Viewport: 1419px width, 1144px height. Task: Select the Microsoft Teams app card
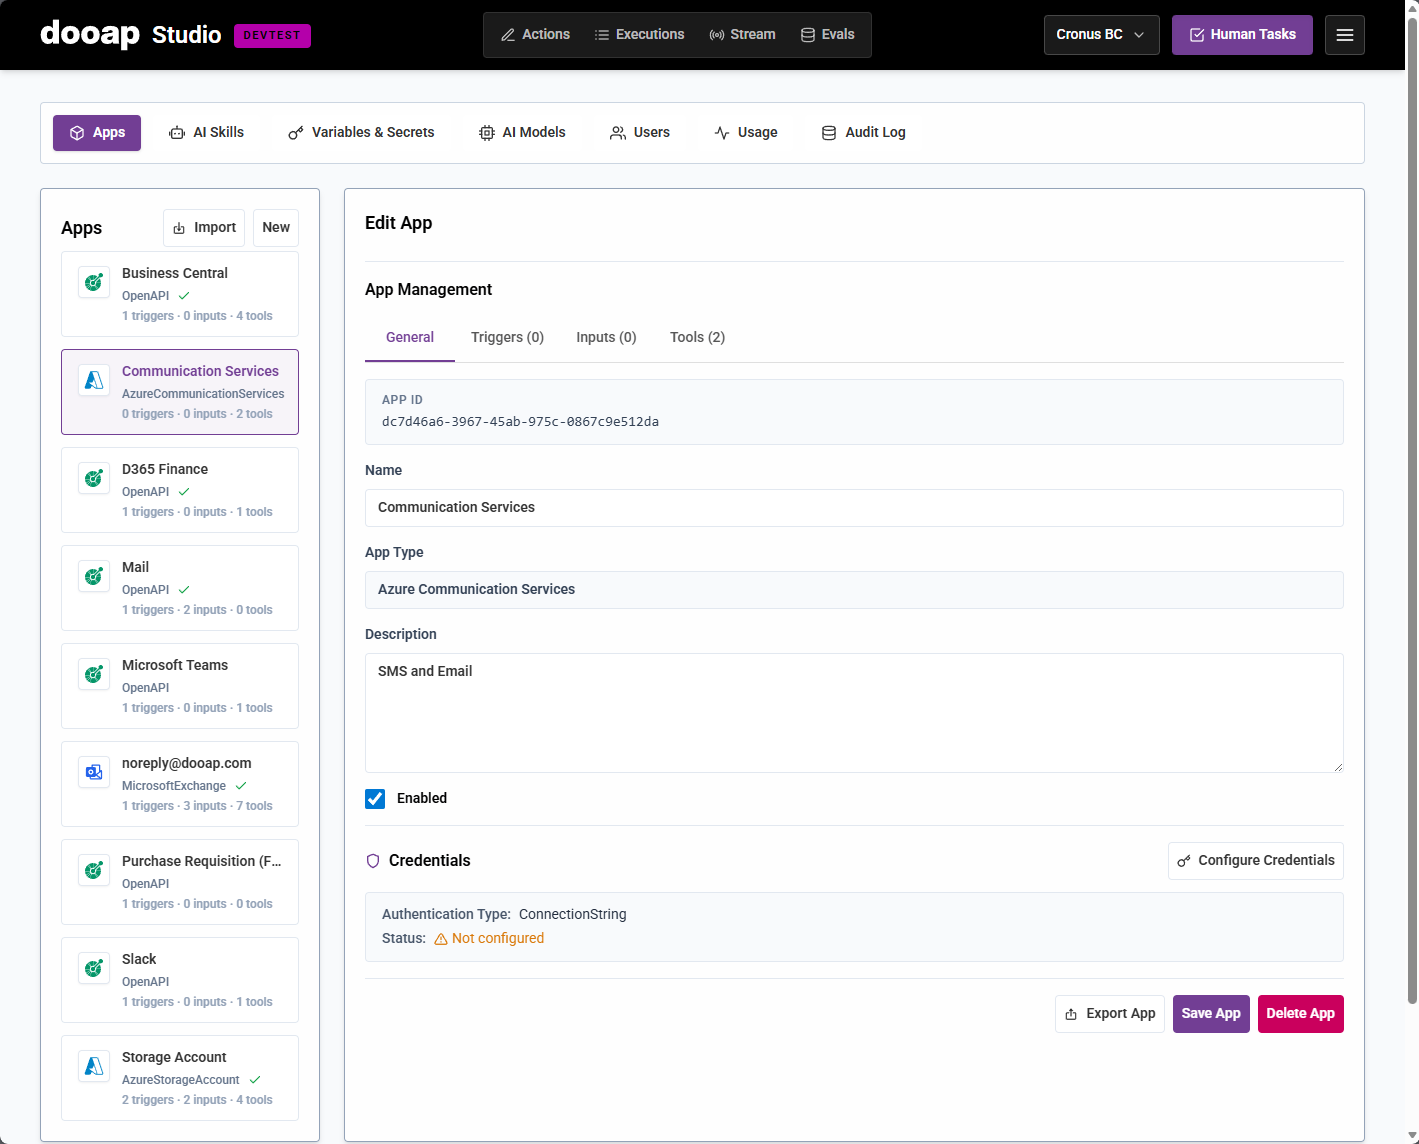(x=180, y=686)
